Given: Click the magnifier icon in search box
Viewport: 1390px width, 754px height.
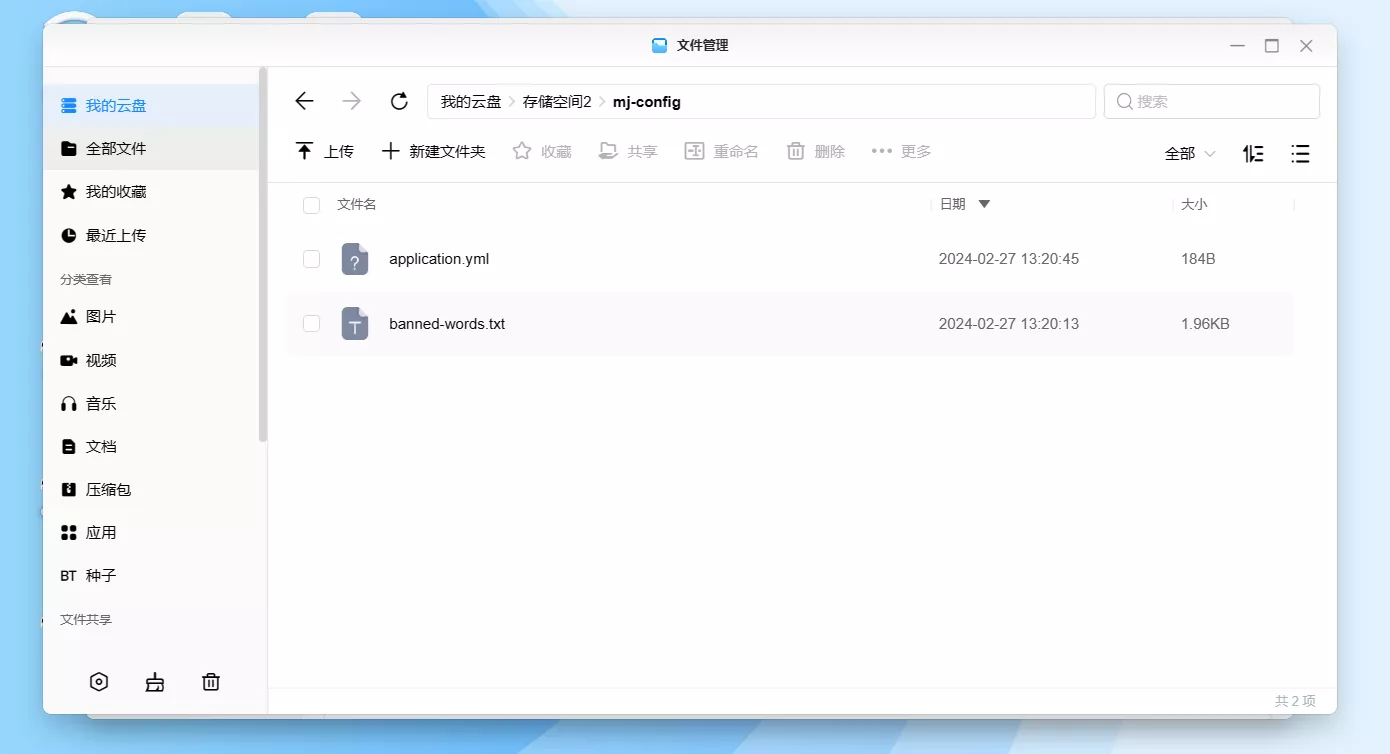Looking at the screenshot, I should click(1124, 101).
